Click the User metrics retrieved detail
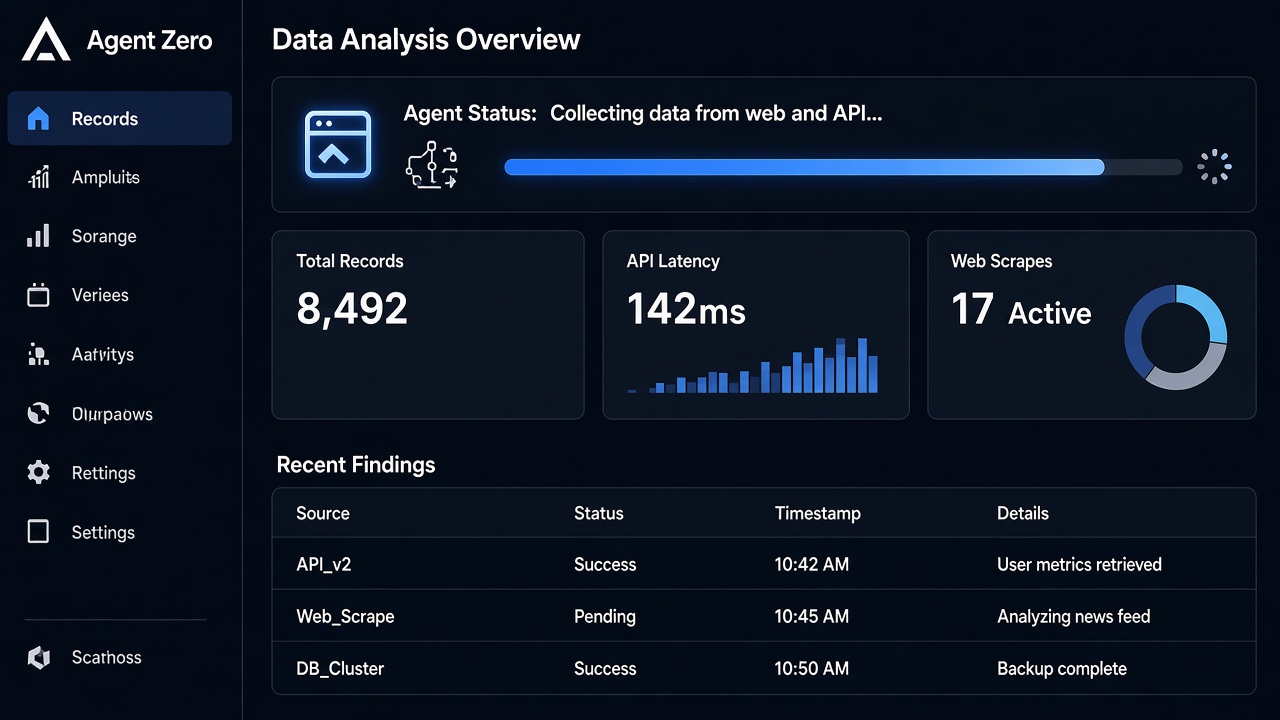This screenshot has width=1280, height=720. (x=1079, y=564)
